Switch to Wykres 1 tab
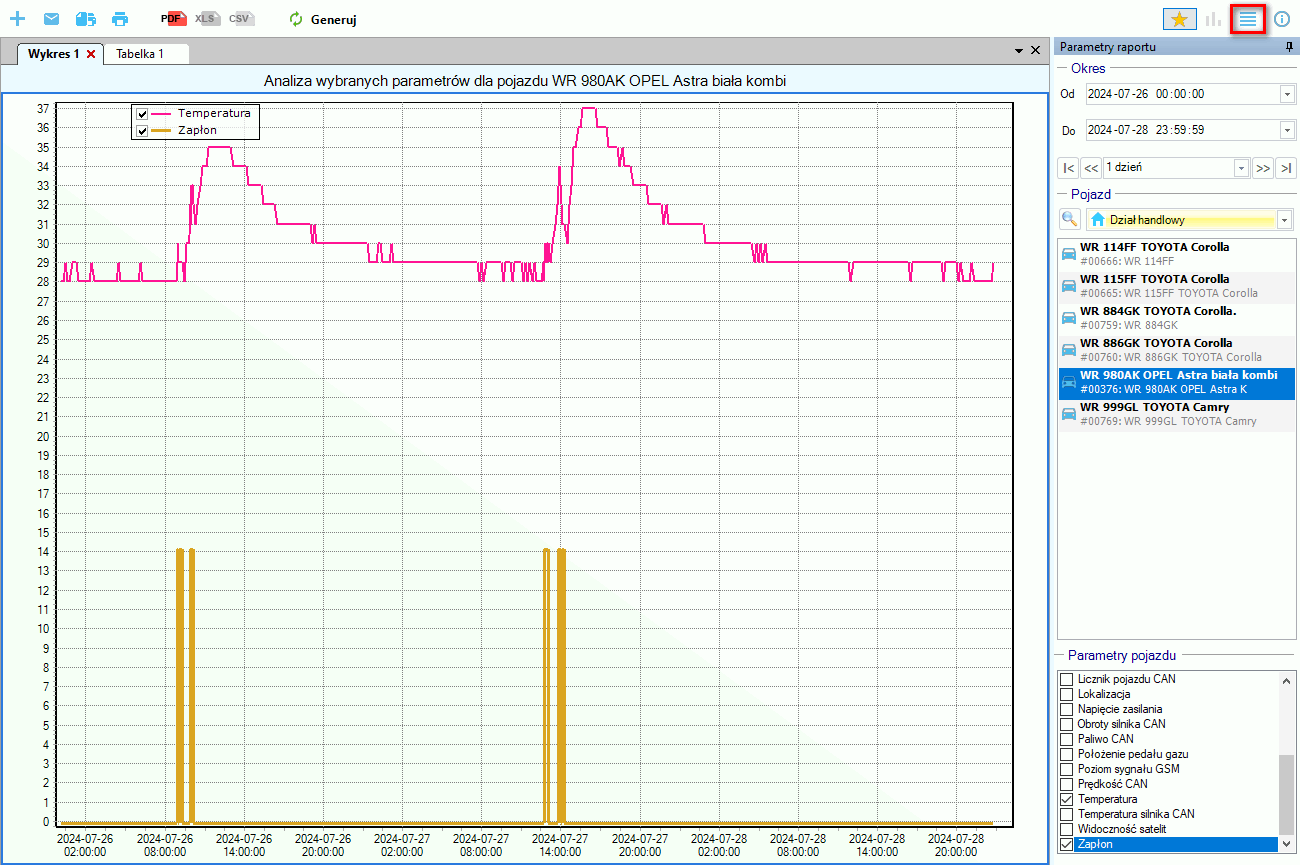This screenshot has height=865, width=1300. 54,53
